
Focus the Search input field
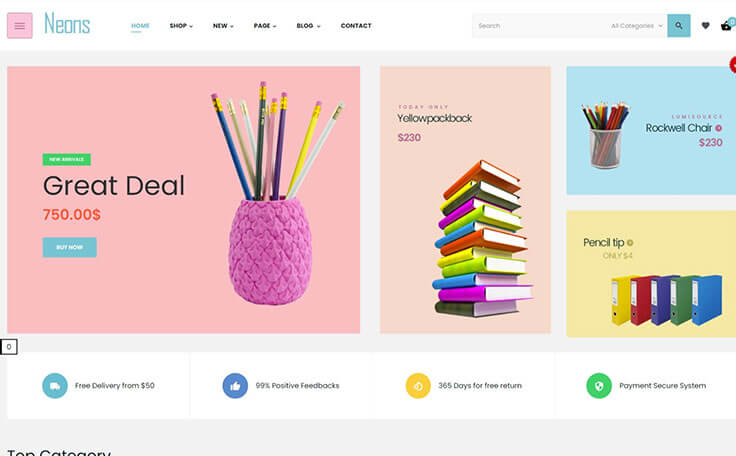tap(540, 26)
